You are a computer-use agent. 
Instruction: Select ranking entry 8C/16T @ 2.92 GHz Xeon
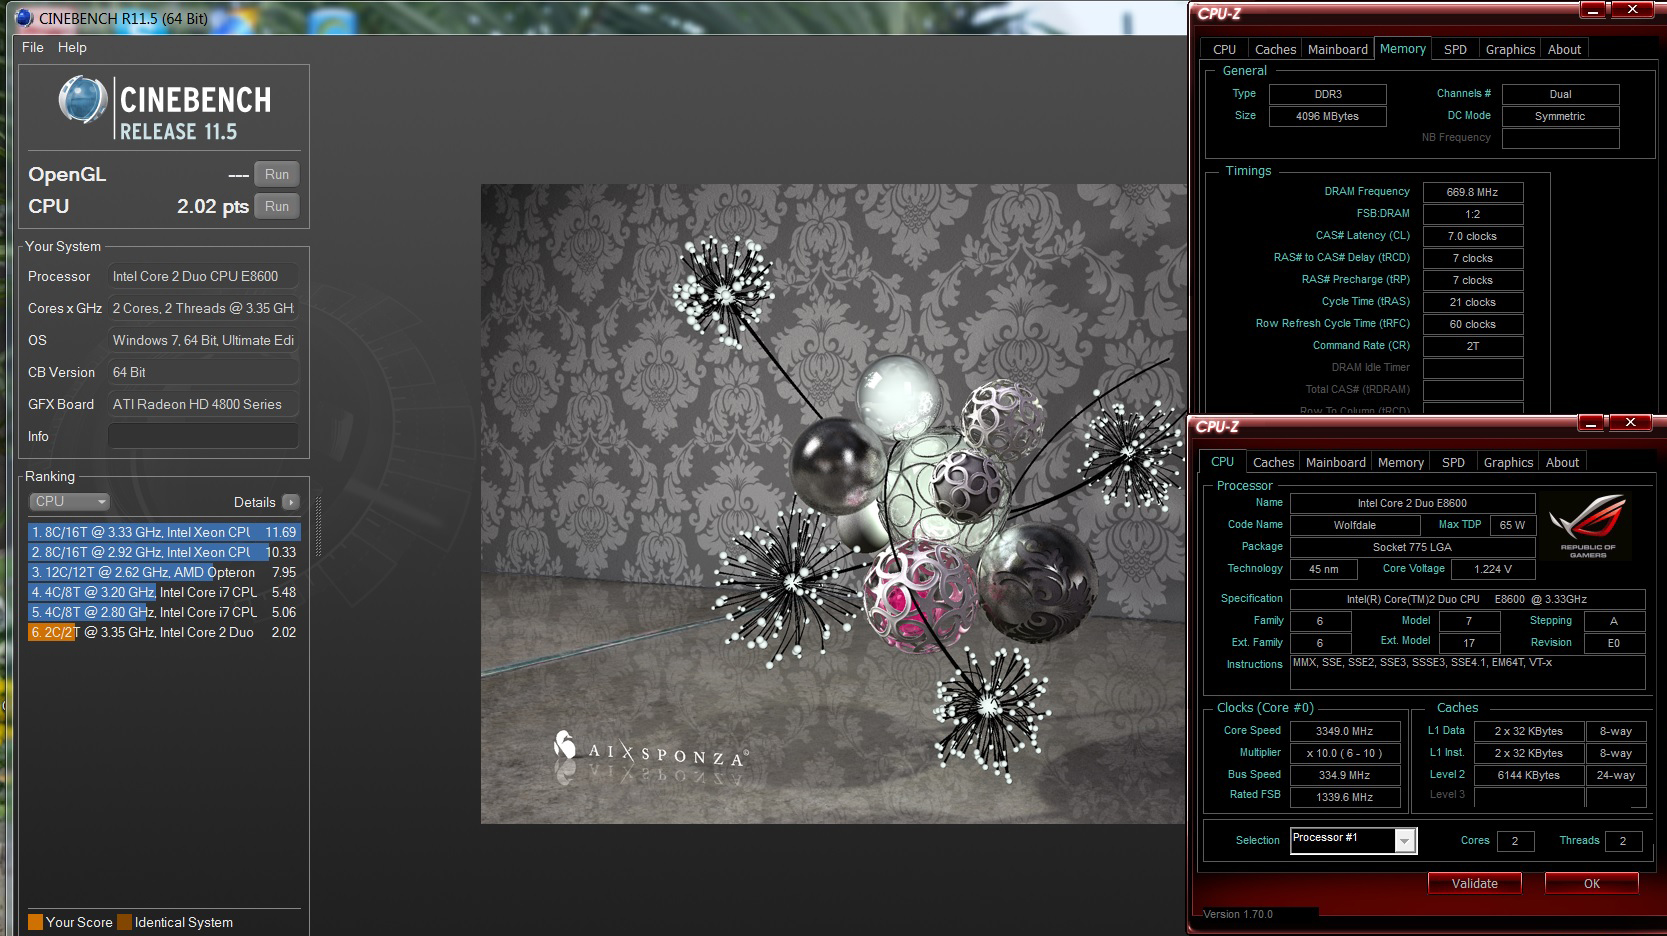(x=164, y=552)
